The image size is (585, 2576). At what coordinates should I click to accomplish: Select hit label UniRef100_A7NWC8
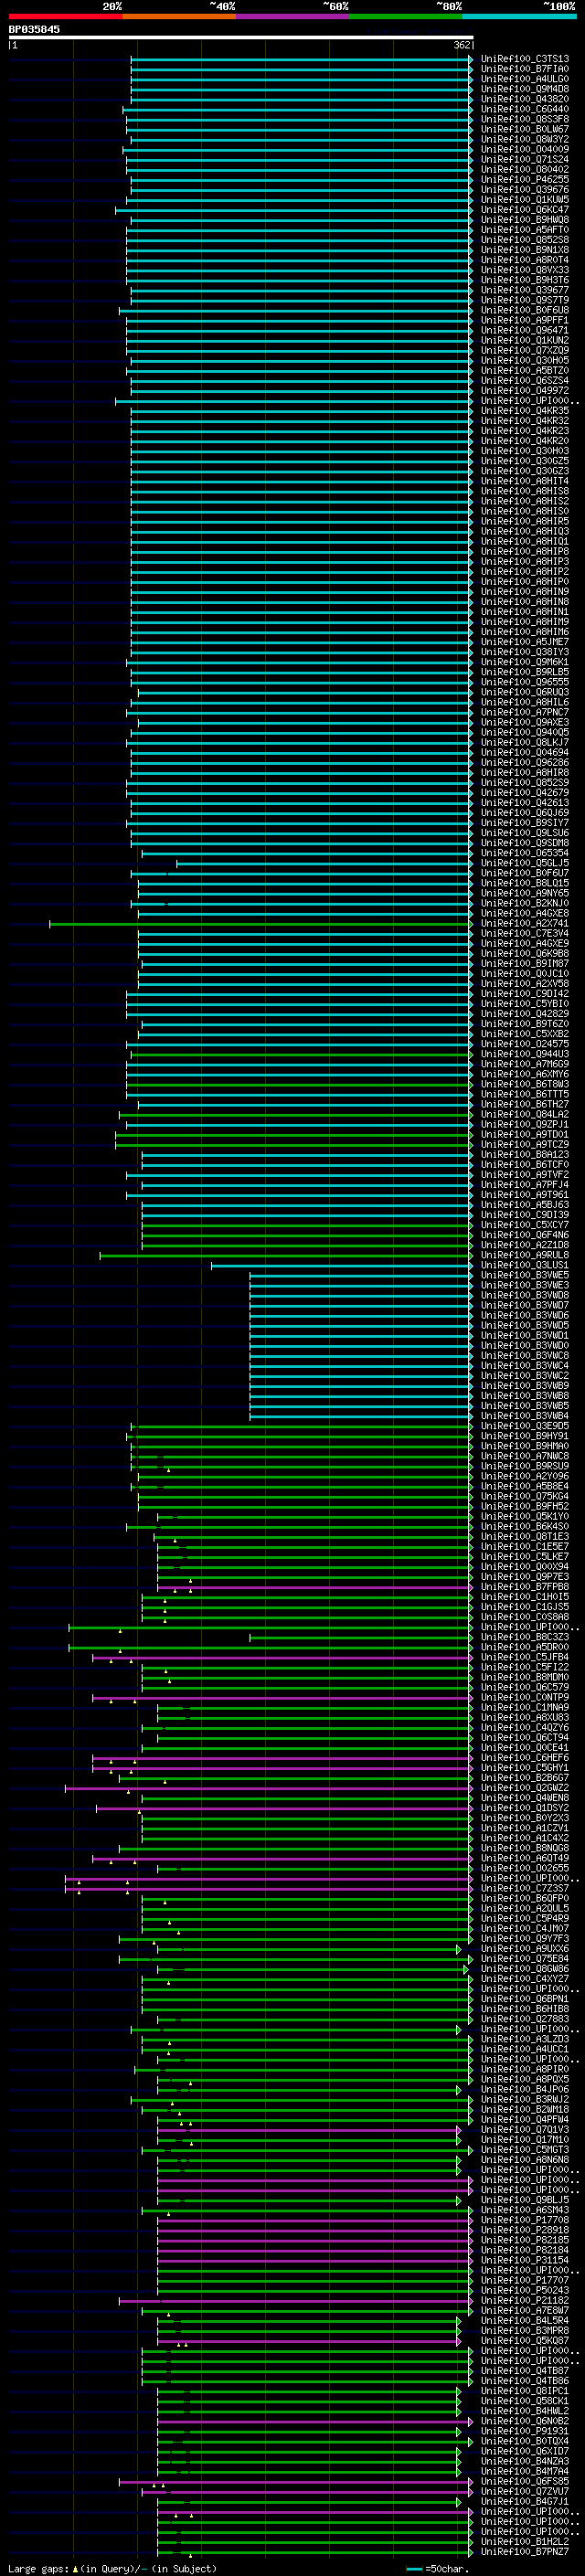(525, 1456)
